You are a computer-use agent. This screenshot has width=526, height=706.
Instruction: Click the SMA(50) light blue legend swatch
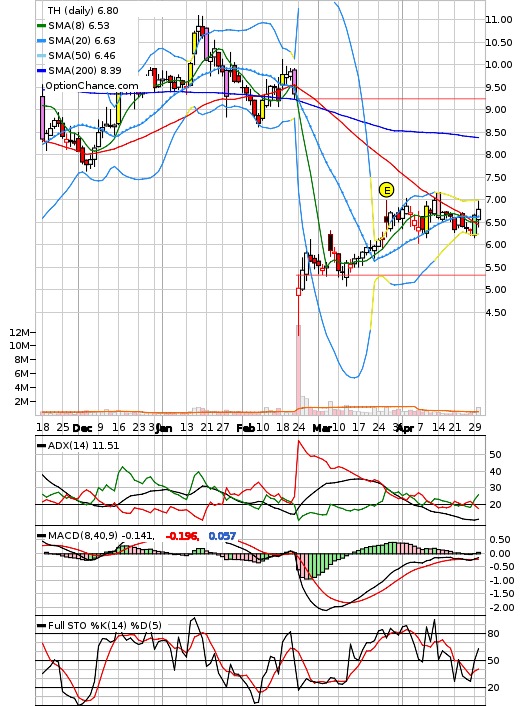[41, 56]
